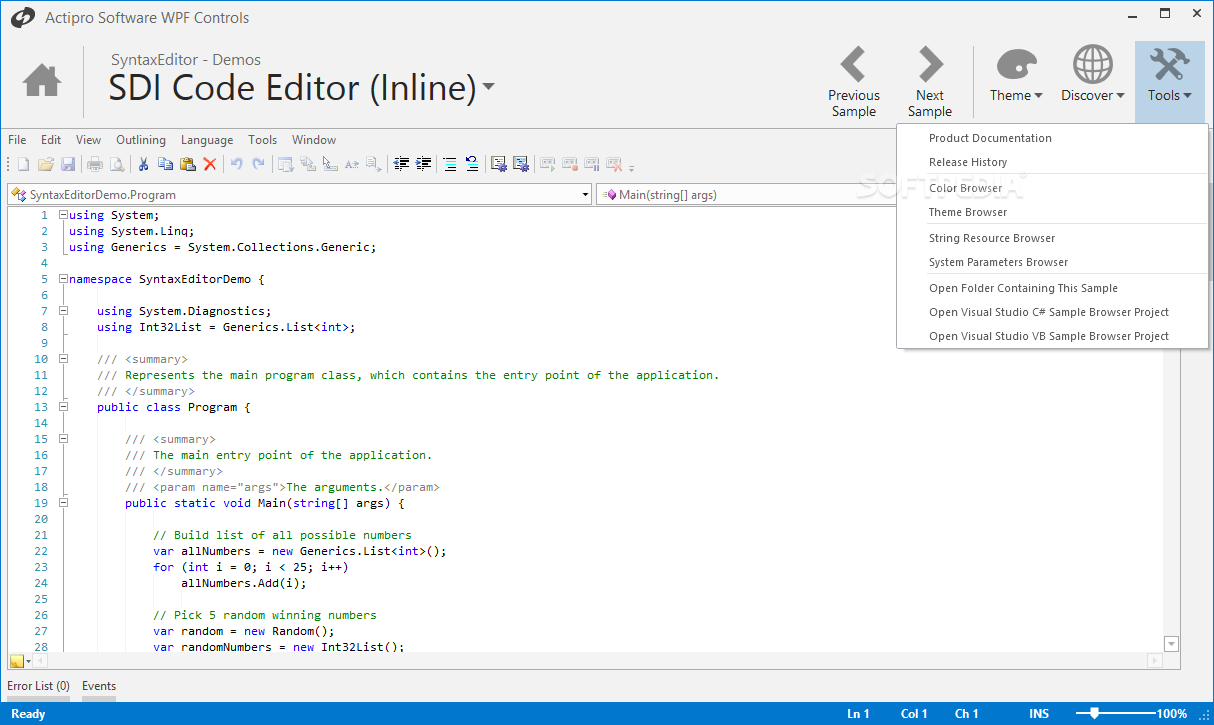Collapse the using System outlining node

click(x=63, y=215)
